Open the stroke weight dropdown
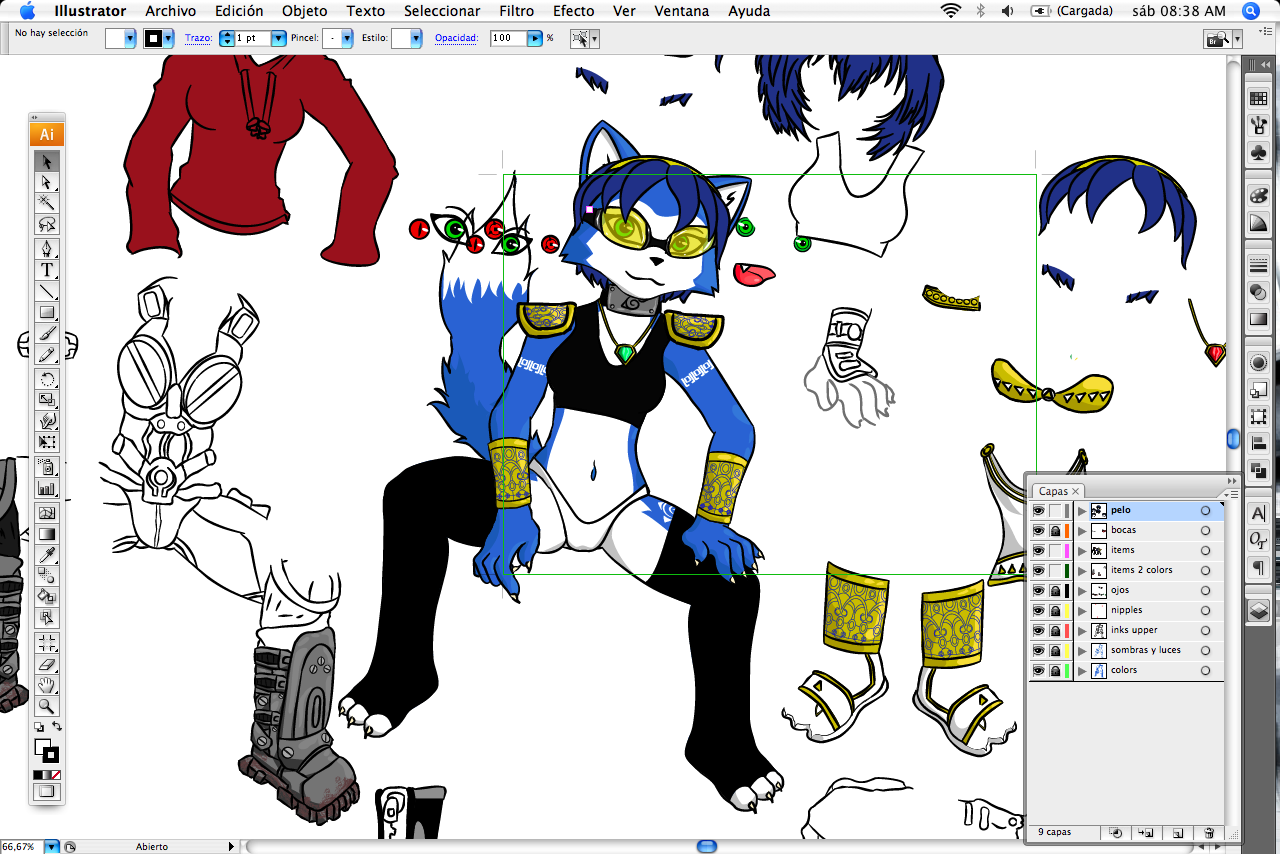Viewport: 1280px width, 854px height. point(278,38)
